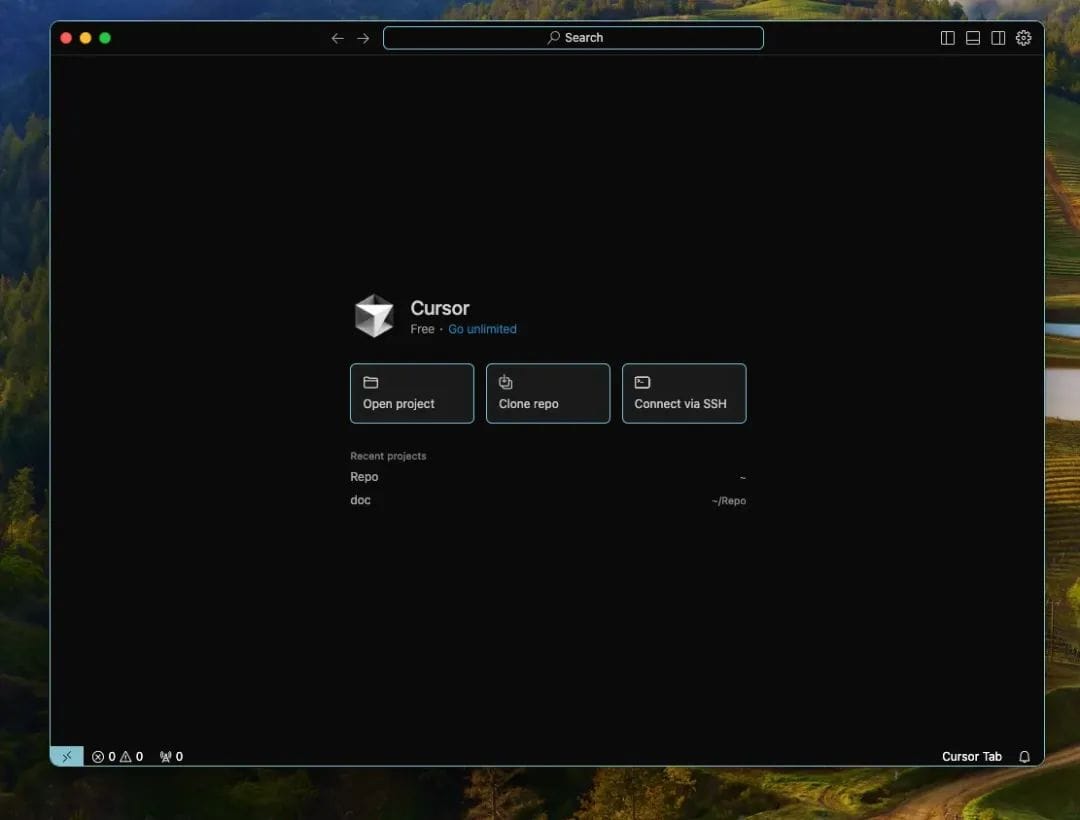Open settings via the gear icon
The width and height of the screenshot is (1080, 820).
tap(1024, 38)
